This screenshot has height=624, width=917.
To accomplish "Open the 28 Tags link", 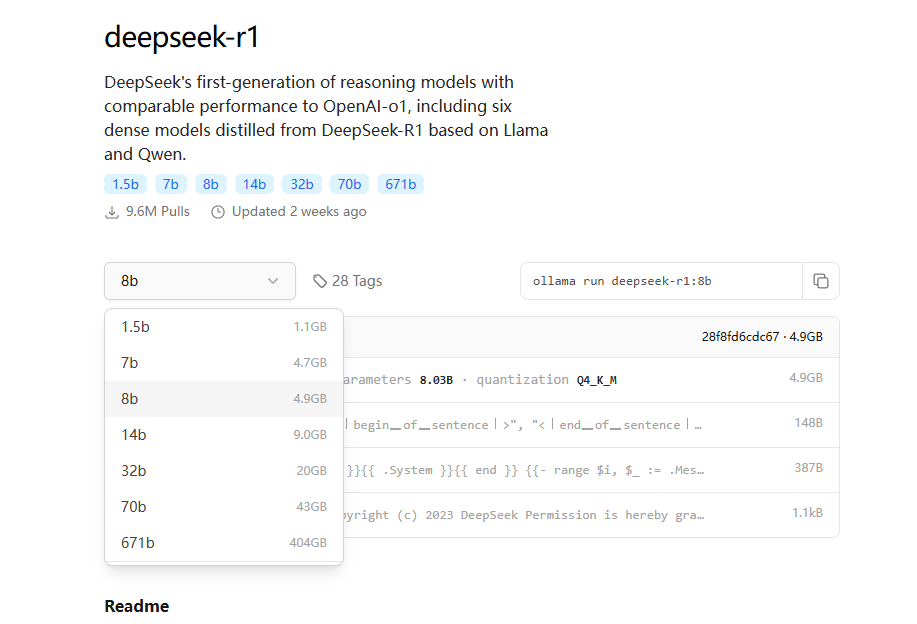I will pyautogui.click(x=356, y=281).
